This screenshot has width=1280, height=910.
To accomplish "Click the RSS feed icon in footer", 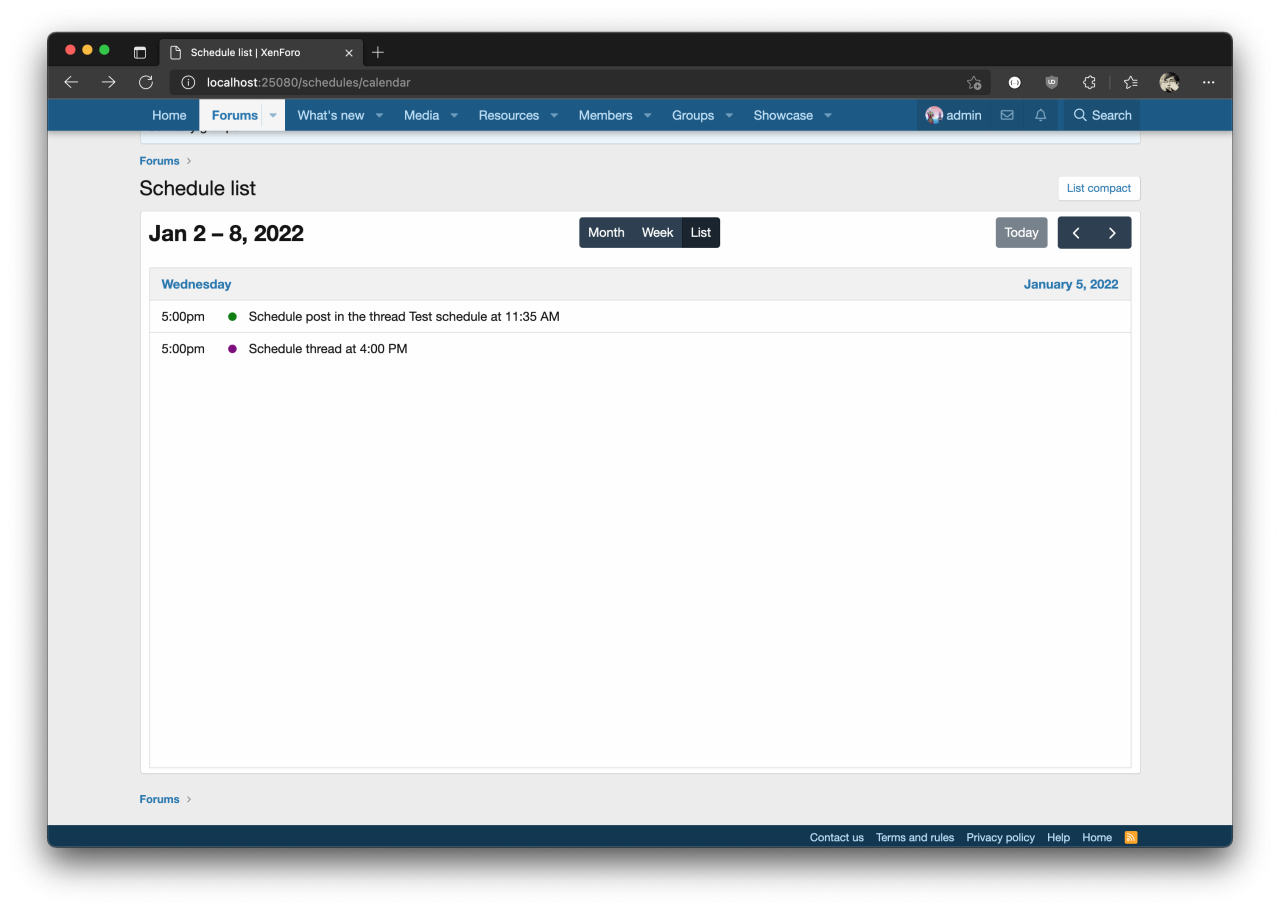I will point(1131,838).
